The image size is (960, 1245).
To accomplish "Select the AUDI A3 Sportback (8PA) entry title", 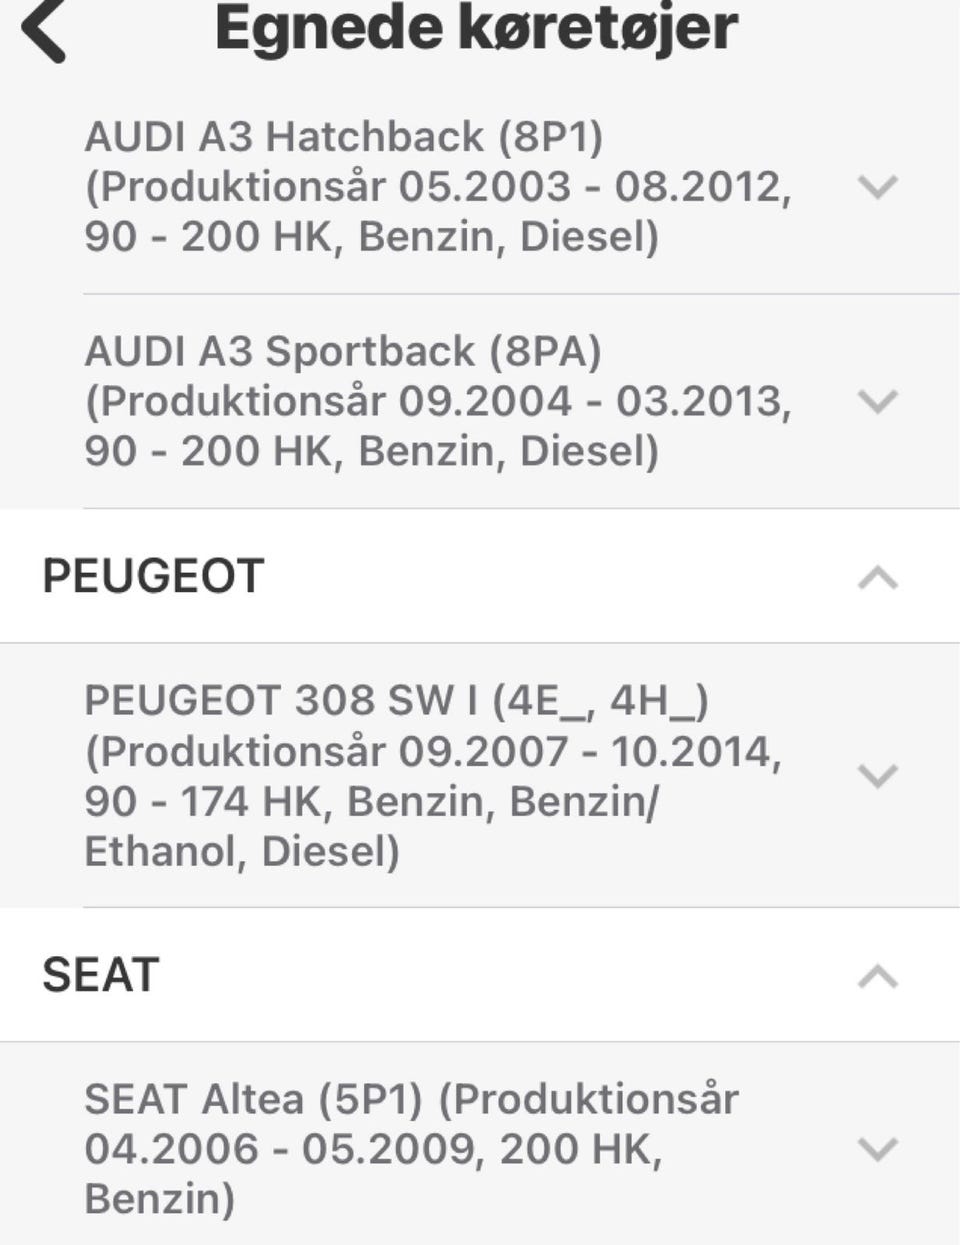I will pos(343,351).
